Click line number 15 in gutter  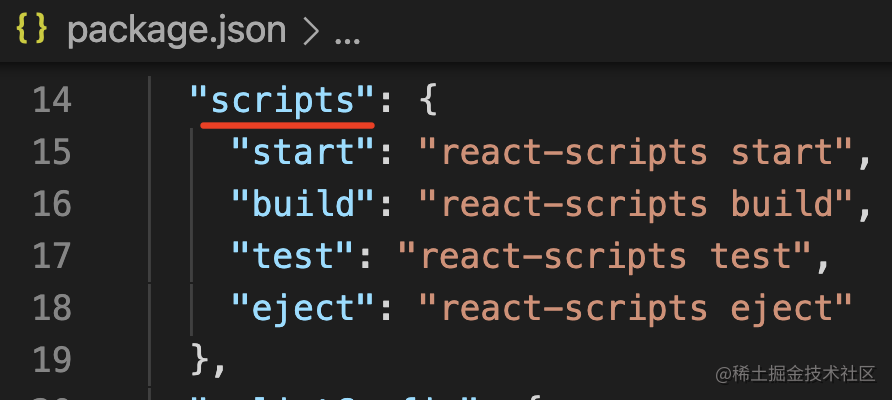coord(51,153)
